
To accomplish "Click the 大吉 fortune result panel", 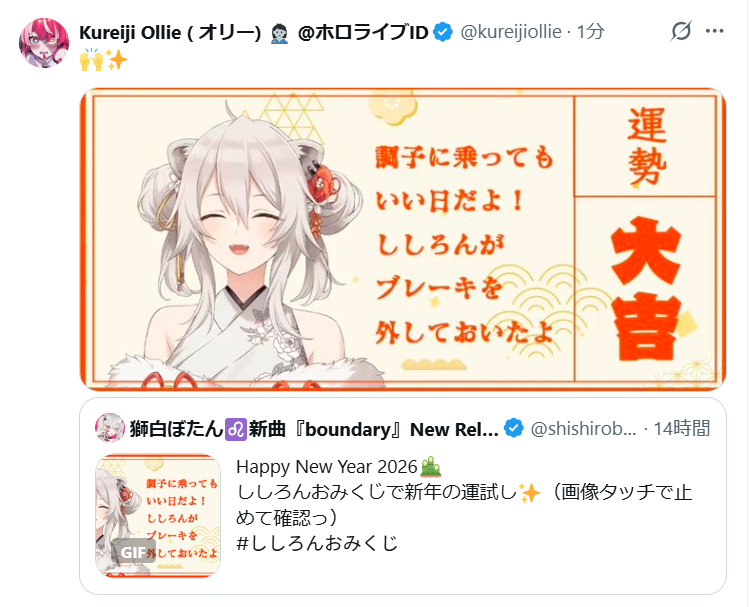I will (645, 288).
